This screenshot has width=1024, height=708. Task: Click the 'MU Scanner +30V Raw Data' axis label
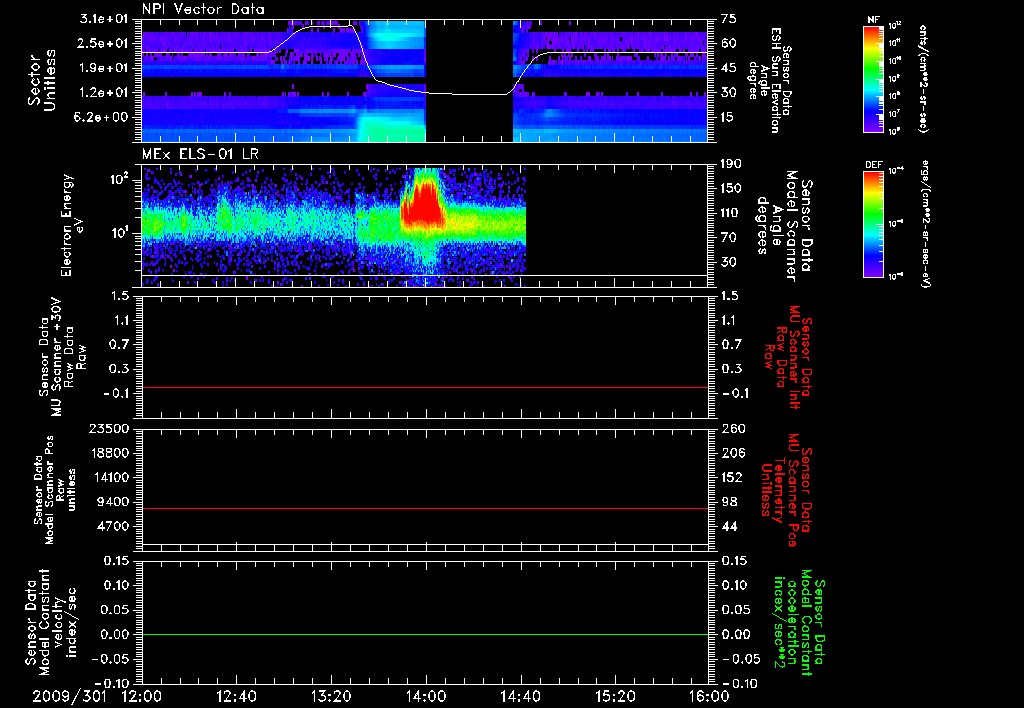[x=61, y=357]
